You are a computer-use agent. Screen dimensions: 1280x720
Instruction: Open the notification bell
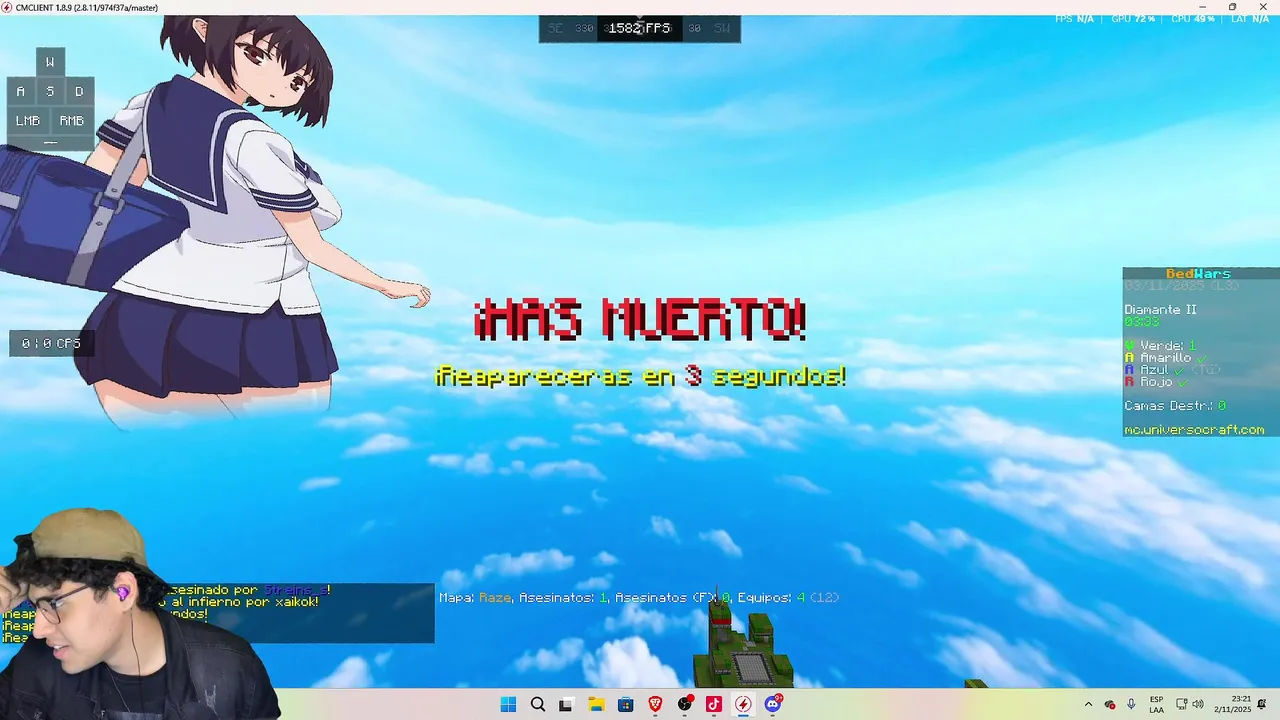(1263, 704)
